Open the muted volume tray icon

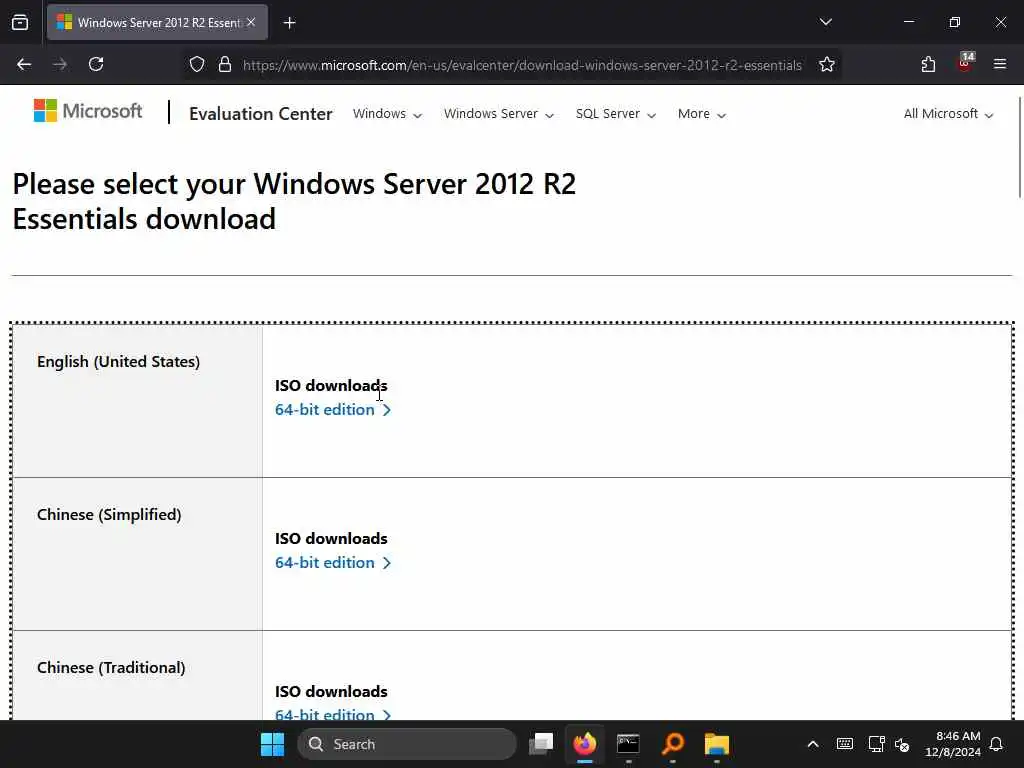point(902,744)
